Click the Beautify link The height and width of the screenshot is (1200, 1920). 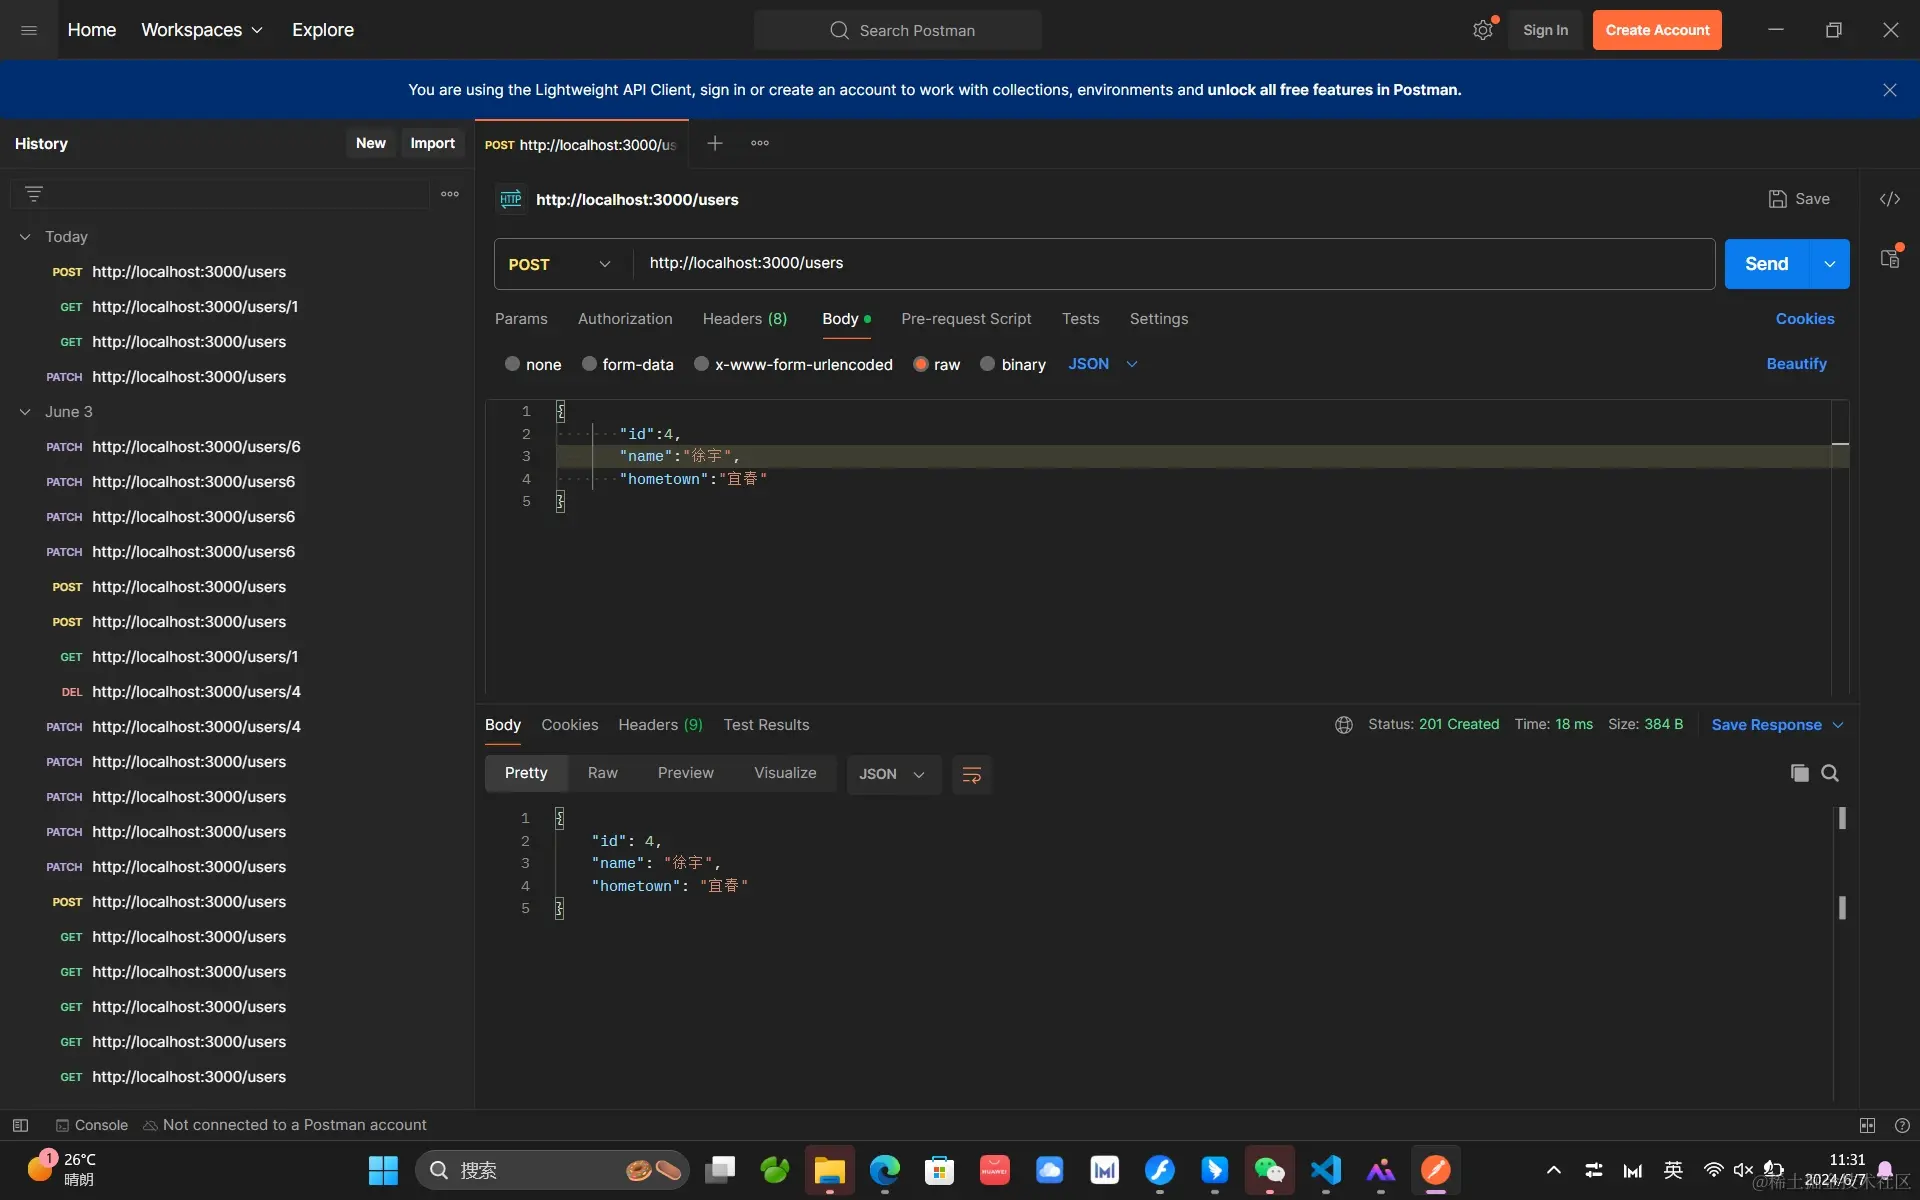[1796, 364]
